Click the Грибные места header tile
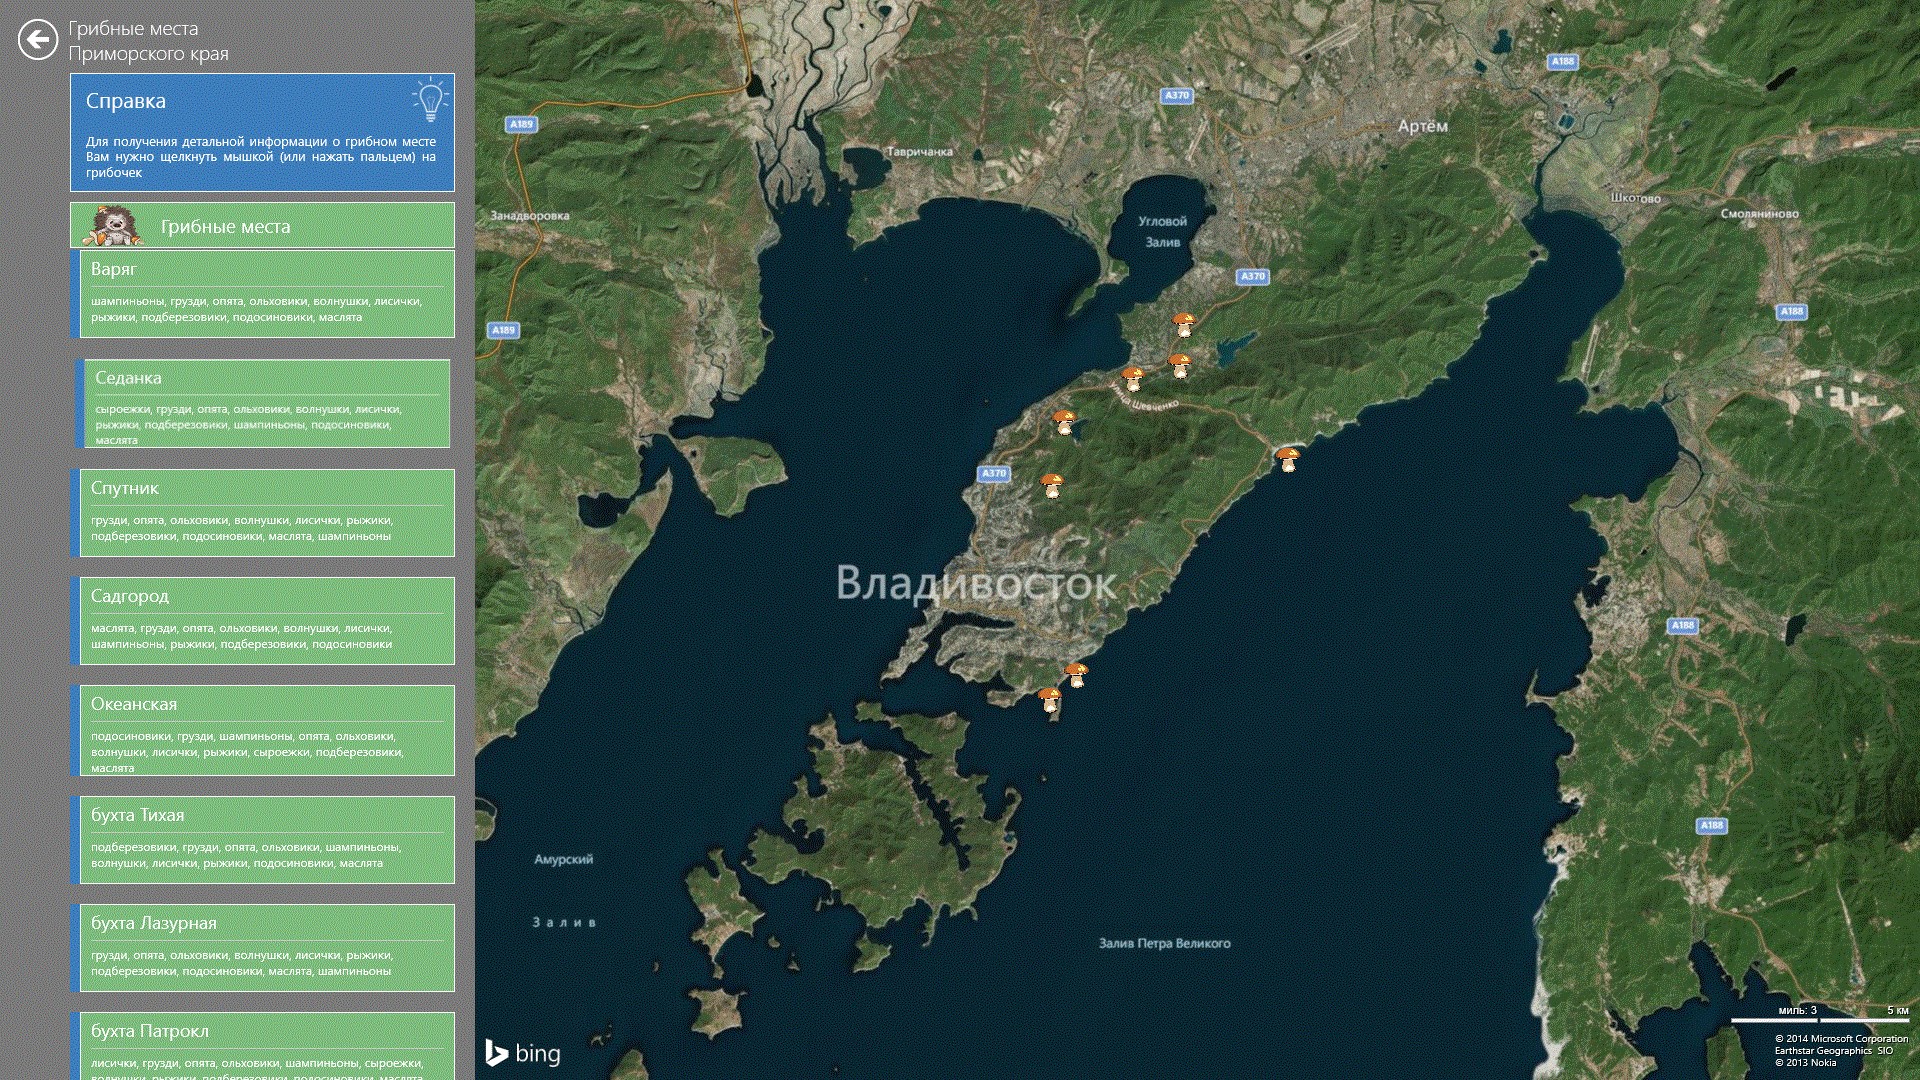This screenshot has width=1920, height=1080. coord(262,226)
